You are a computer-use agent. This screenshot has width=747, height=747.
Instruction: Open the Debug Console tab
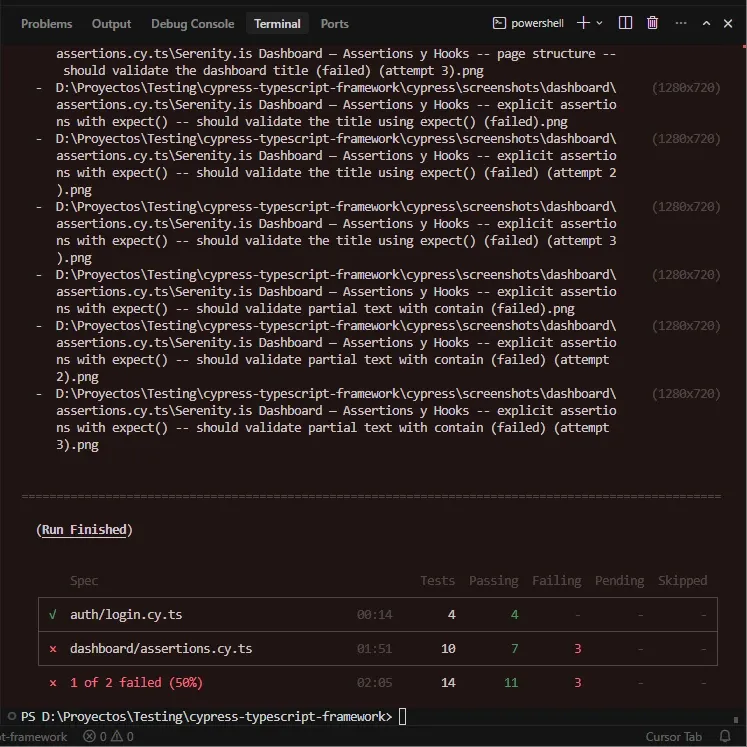192,23
